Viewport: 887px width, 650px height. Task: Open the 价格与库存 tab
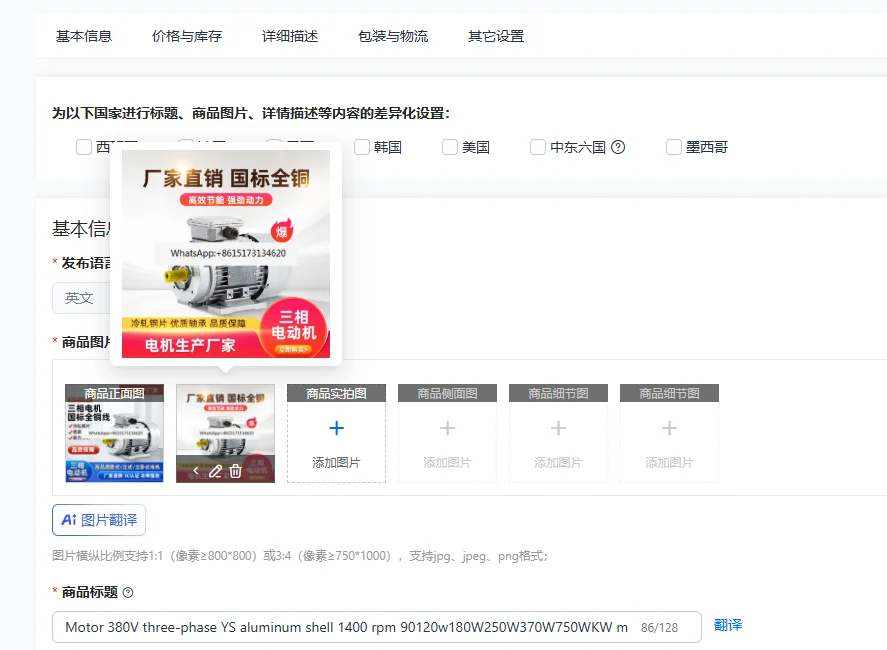187,36
